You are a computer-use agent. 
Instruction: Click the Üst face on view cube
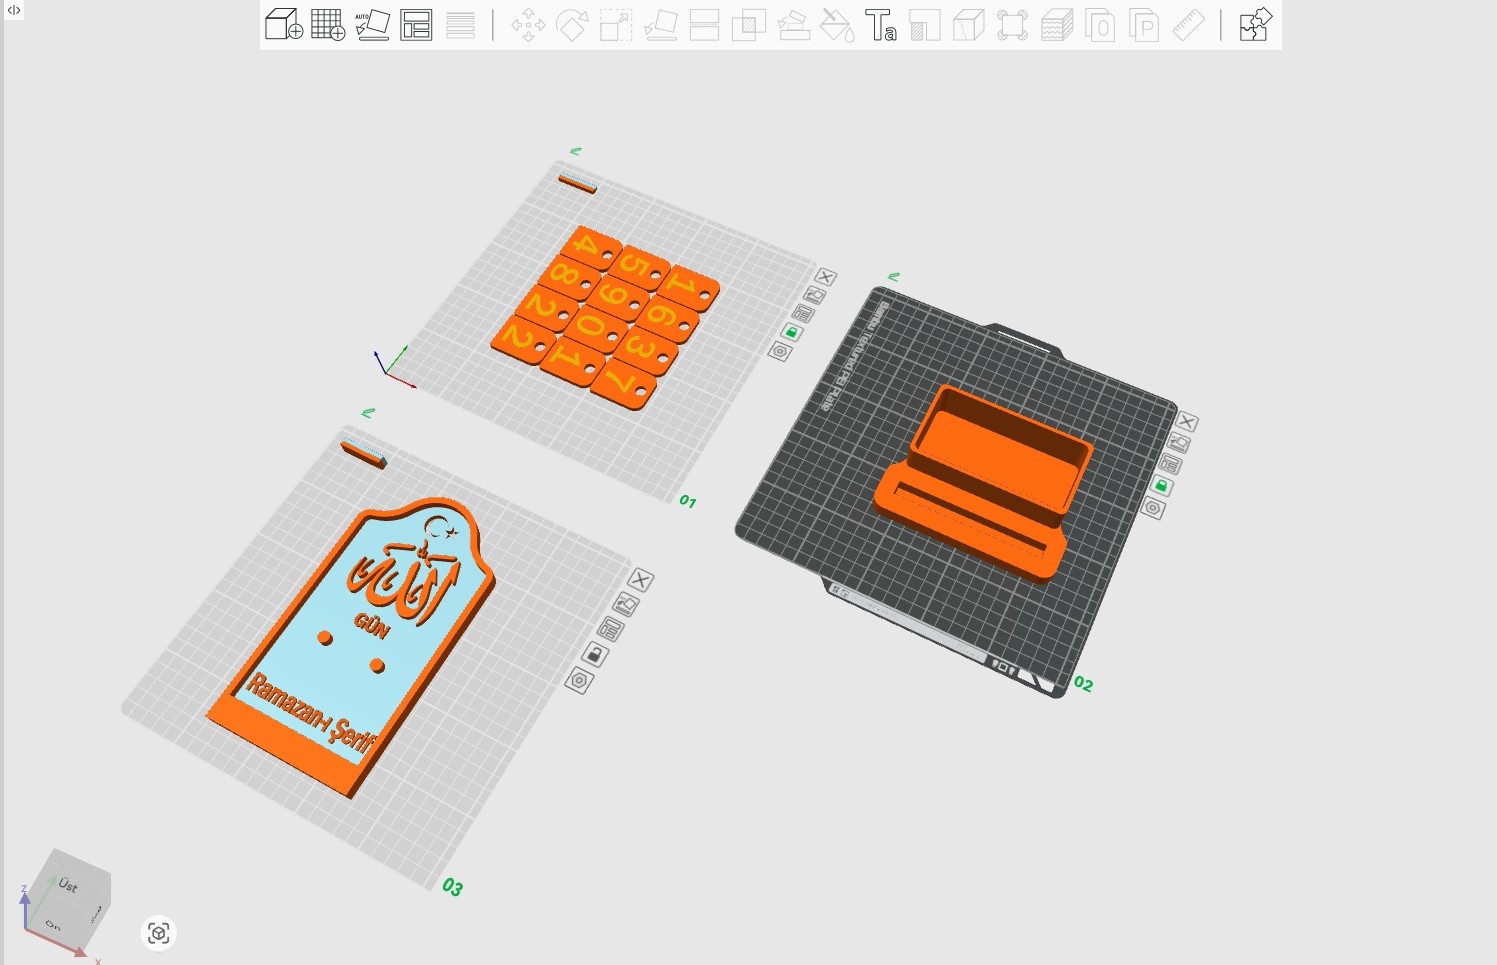click(x=68, y=884)
